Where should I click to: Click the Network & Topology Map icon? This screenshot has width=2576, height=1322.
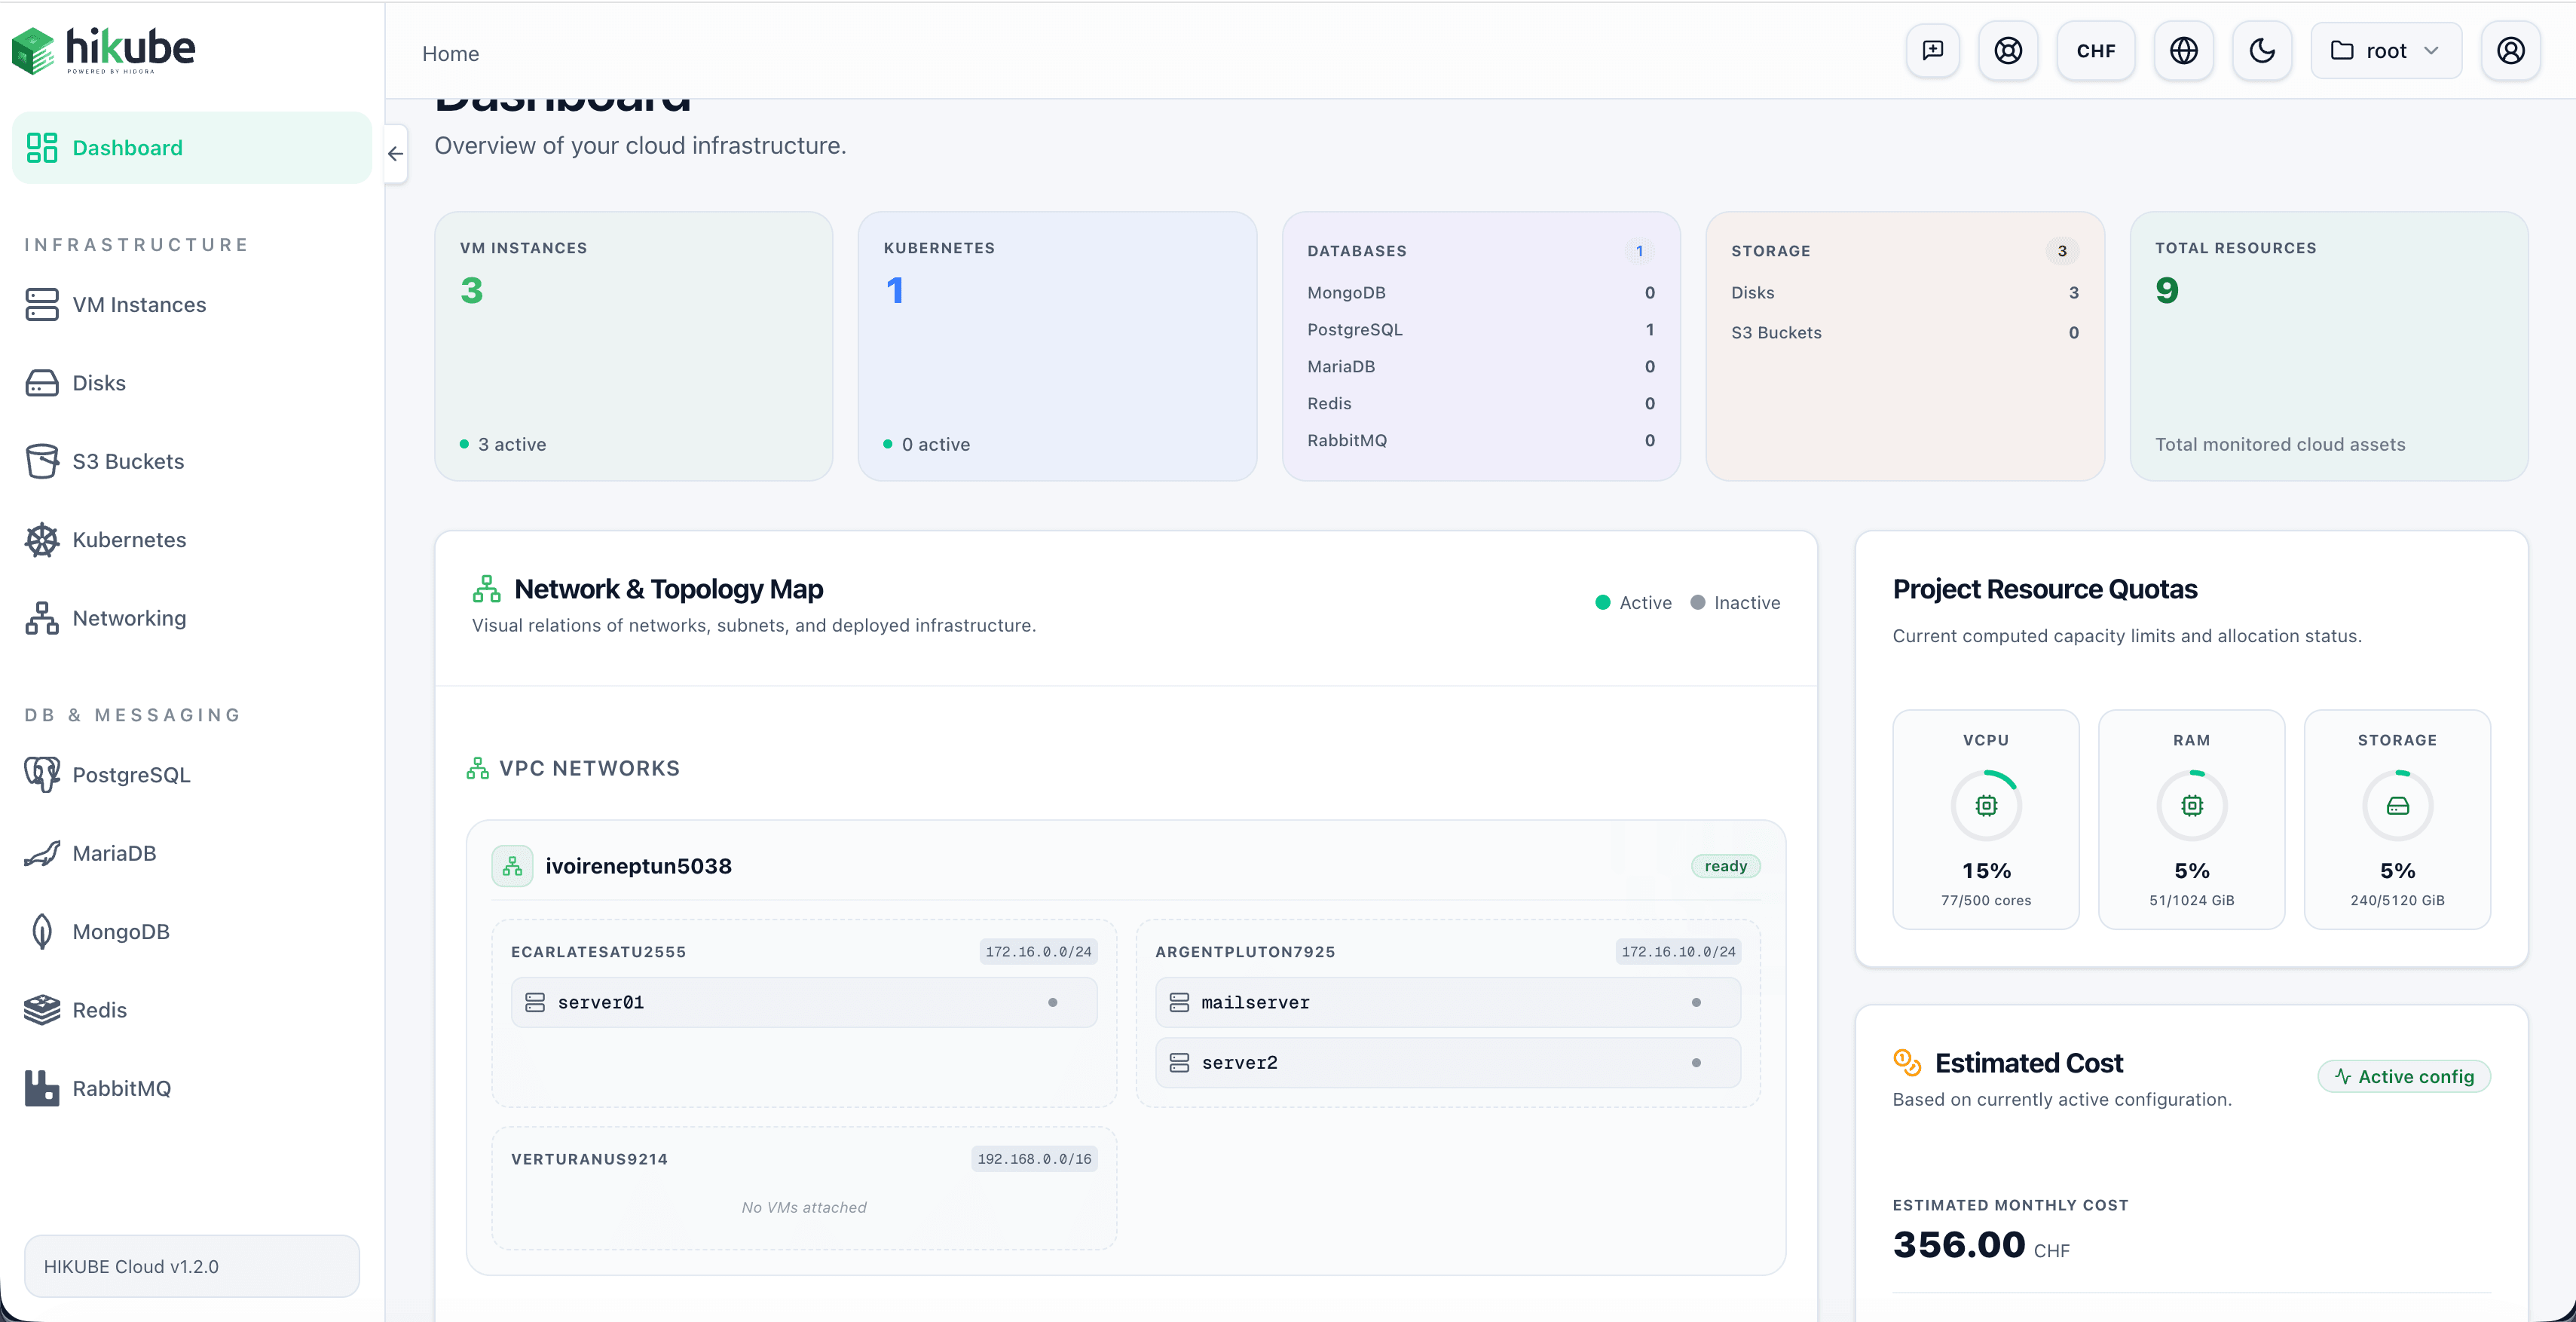(x=487, y=589)
